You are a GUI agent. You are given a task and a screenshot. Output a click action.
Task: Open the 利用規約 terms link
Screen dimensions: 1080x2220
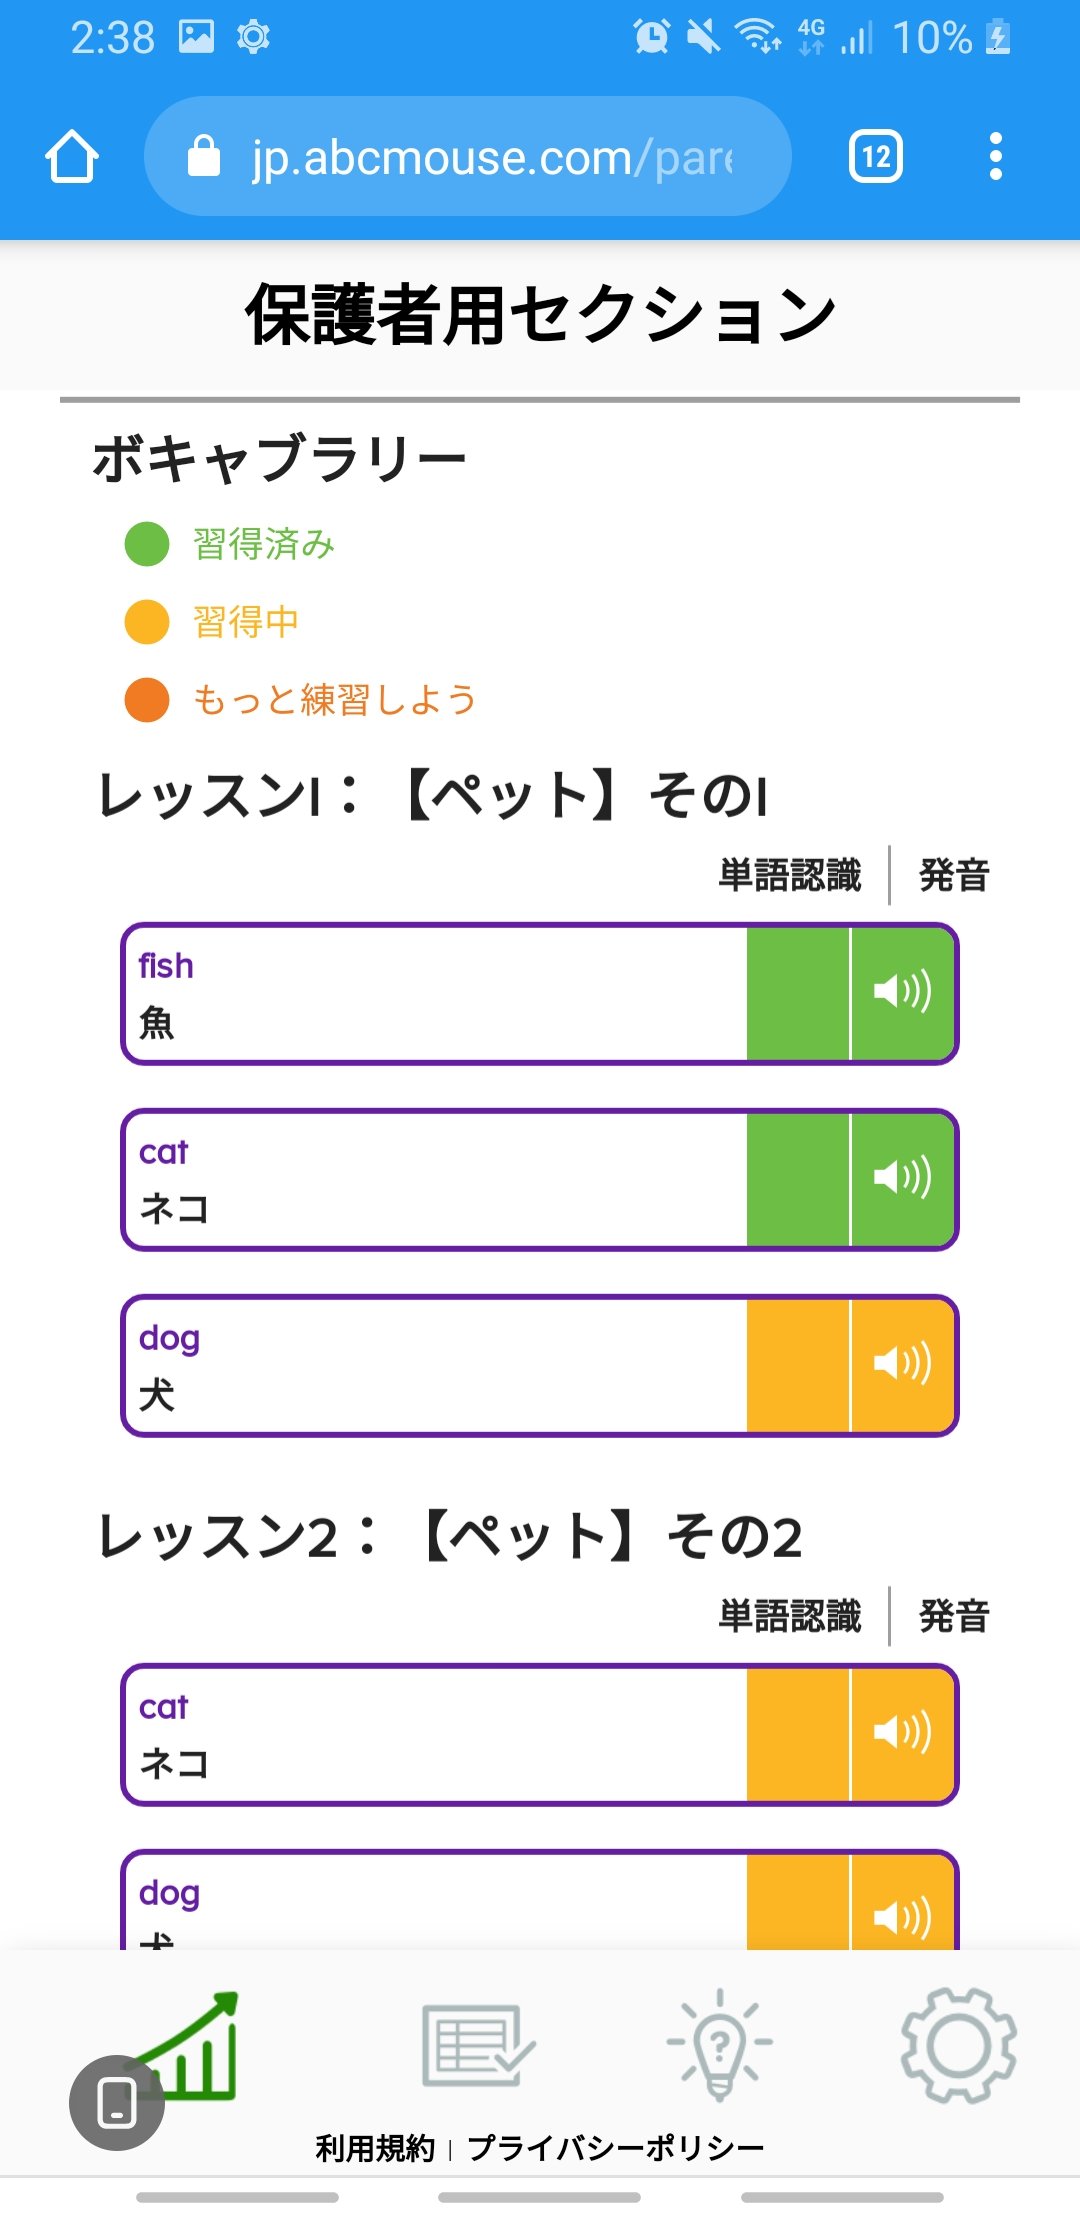point(375,2147)
